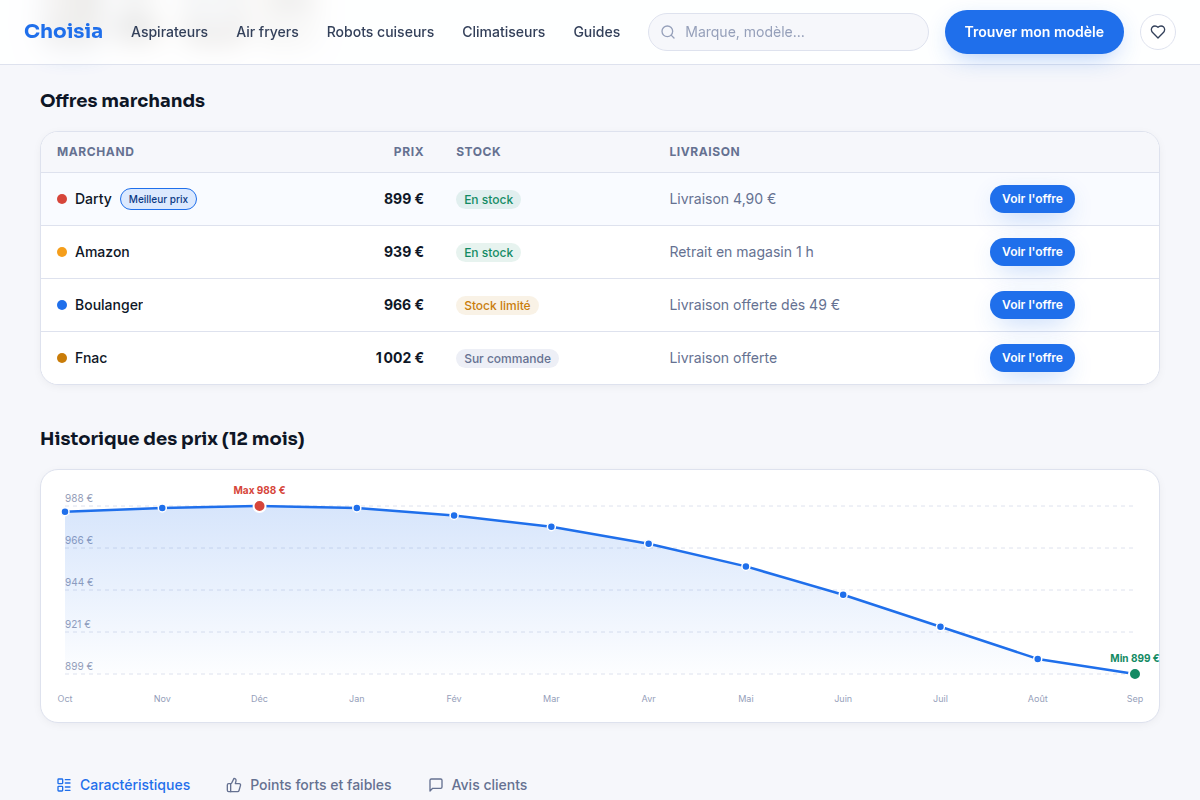Click the Mai chart data point
The height and width of the screenshot is (800, 1200).
[x=746, y=566]
